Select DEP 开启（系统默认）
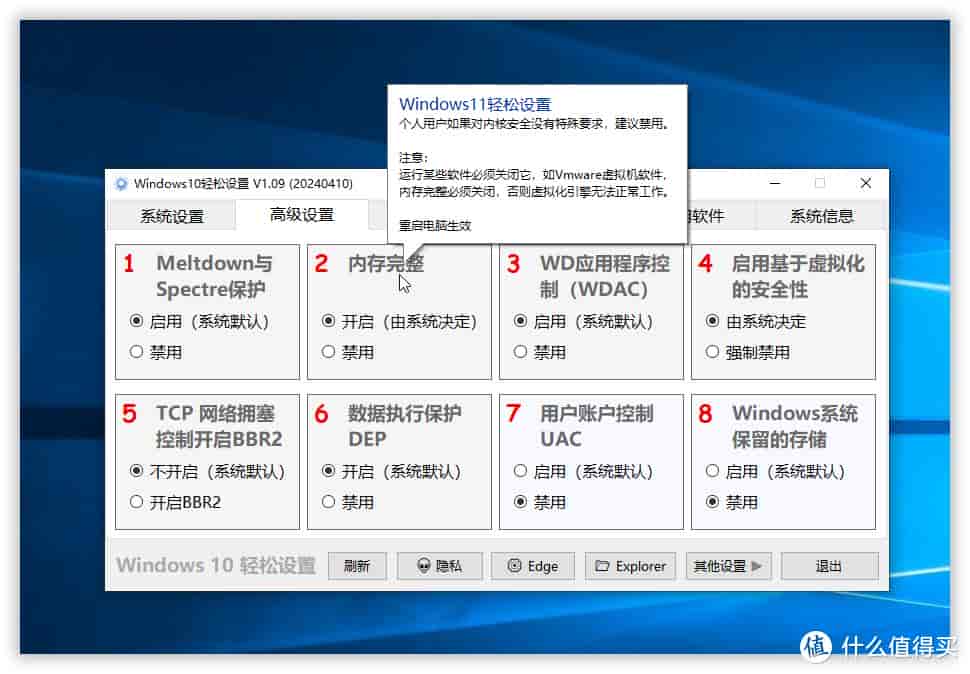This screenshot has height=674, width=970. (x=391, y=471)
